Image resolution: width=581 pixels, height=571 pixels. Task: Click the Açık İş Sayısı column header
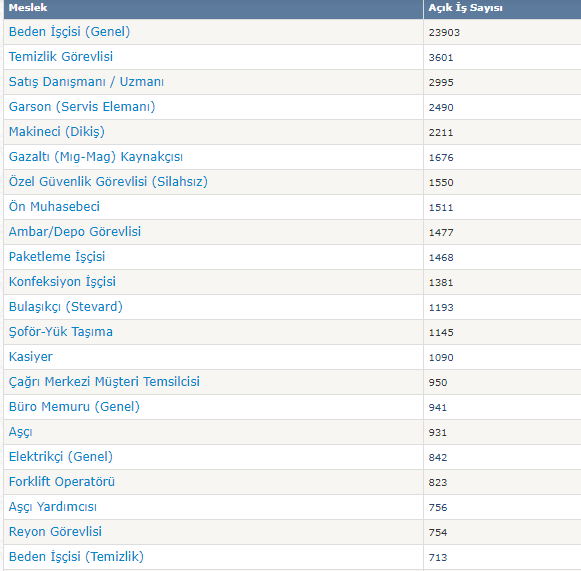pos(465,8)
